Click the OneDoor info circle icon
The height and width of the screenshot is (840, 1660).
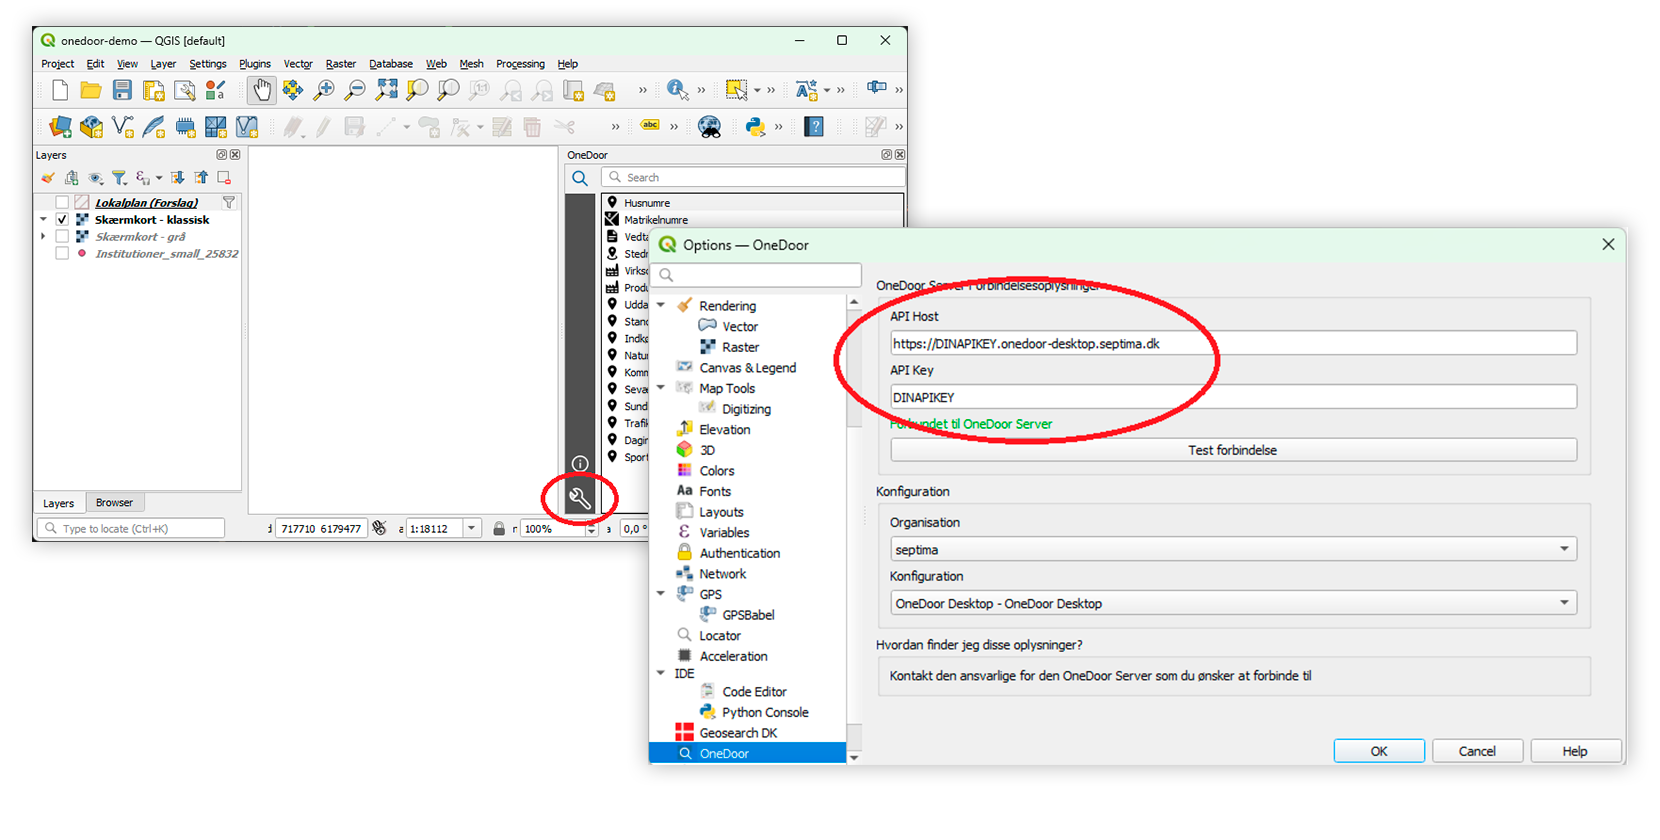580,463
